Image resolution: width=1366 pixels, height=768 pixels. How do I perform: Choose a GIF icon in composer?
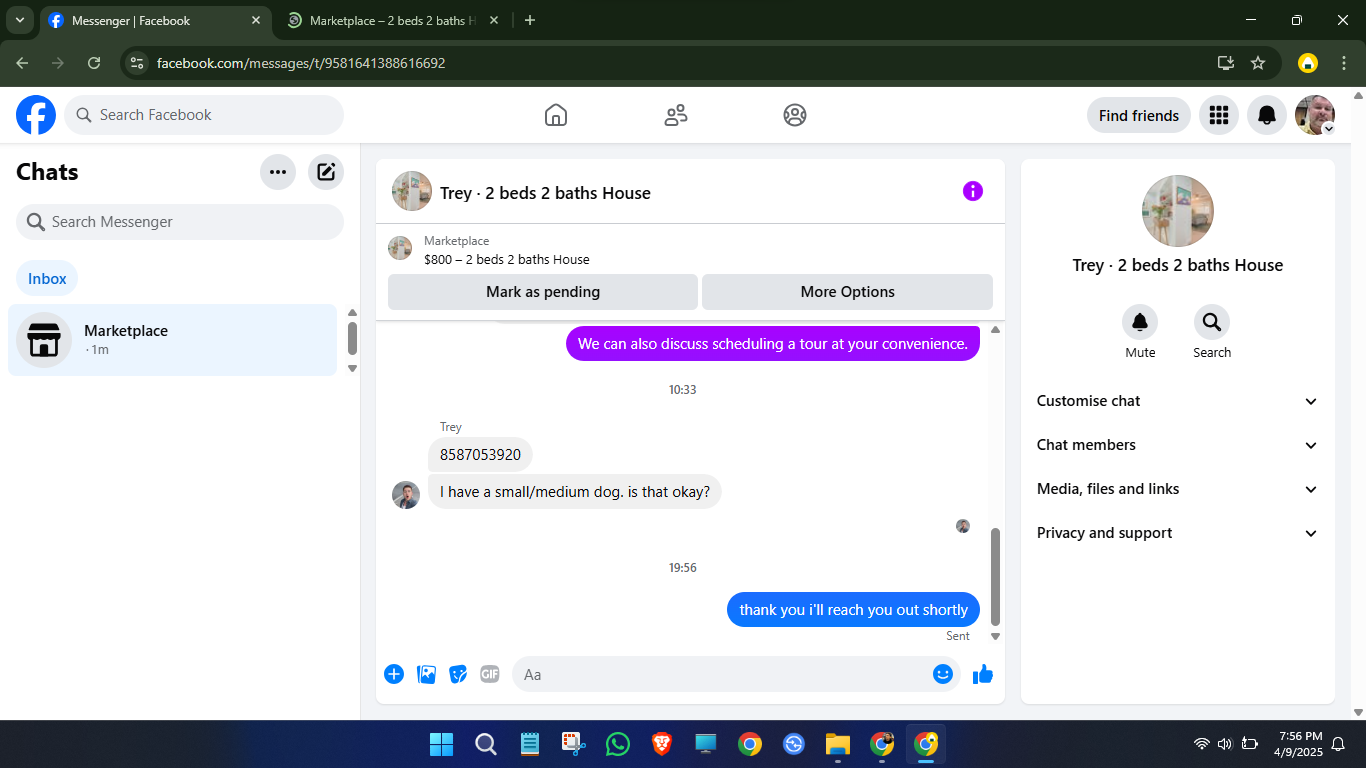(x=490, y=674)
